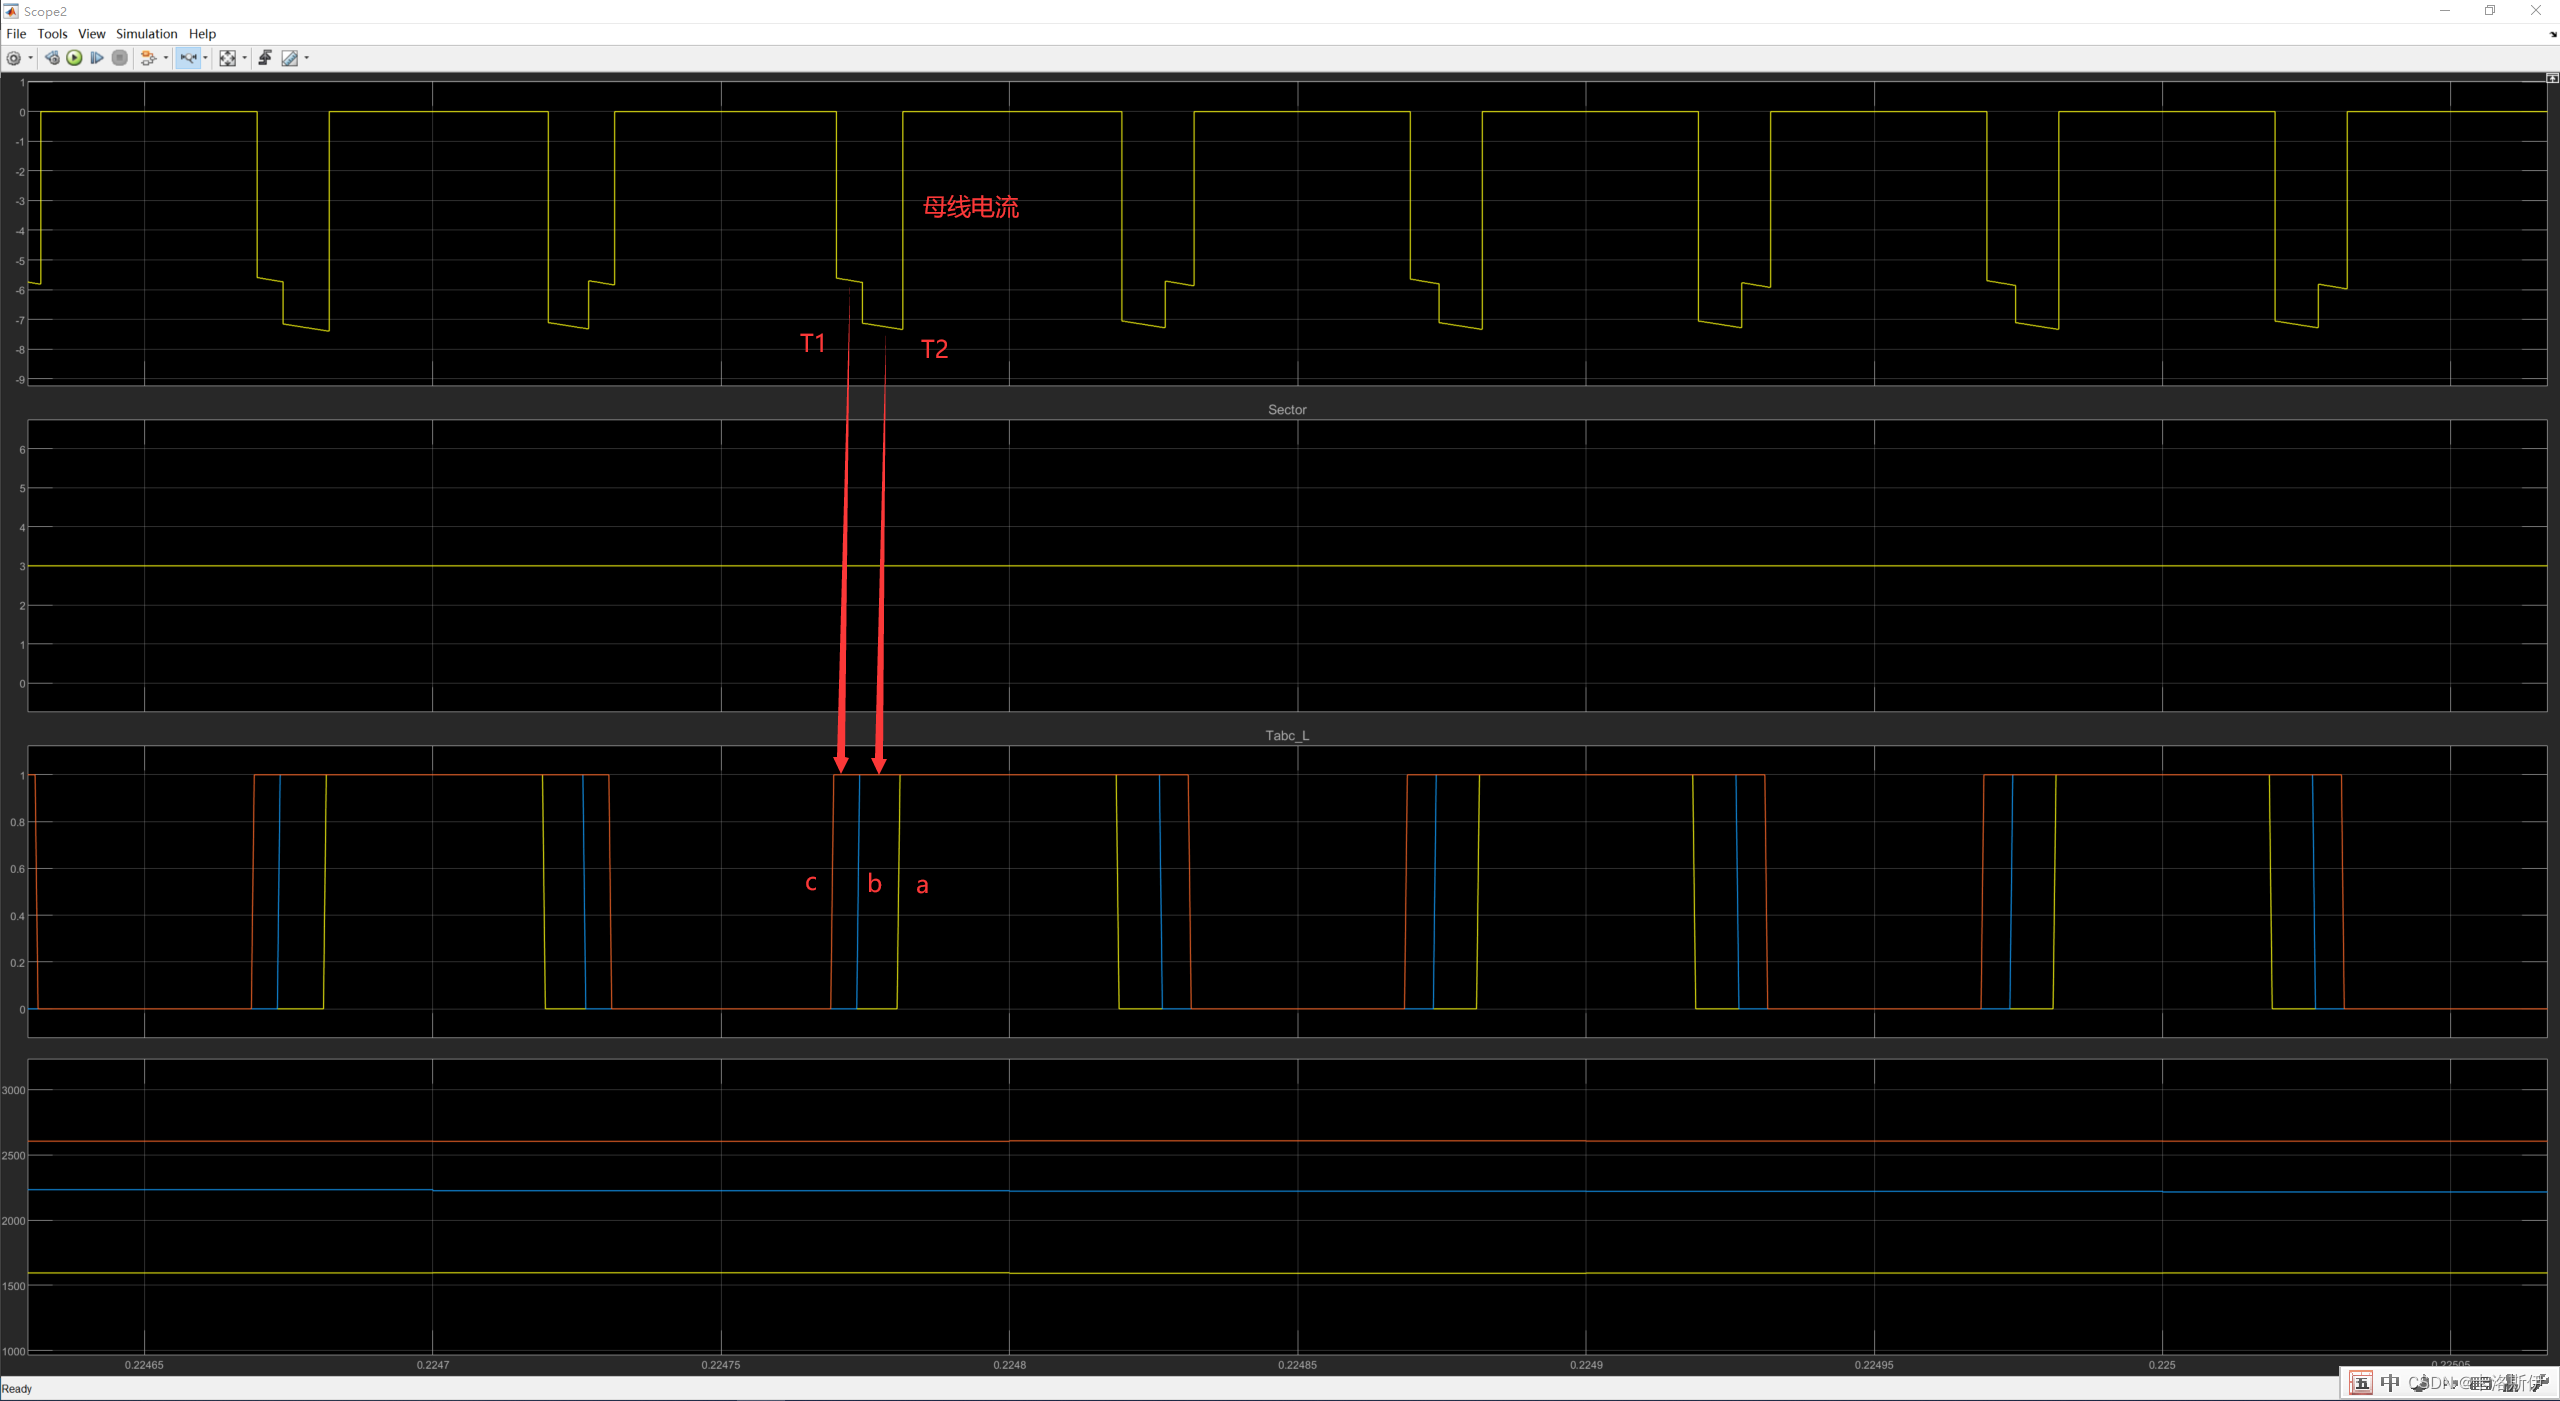Viewport: 2560px width, 1401px height.
Task: Open the scope Configuration Properties gear
Action: pos(14,58)
